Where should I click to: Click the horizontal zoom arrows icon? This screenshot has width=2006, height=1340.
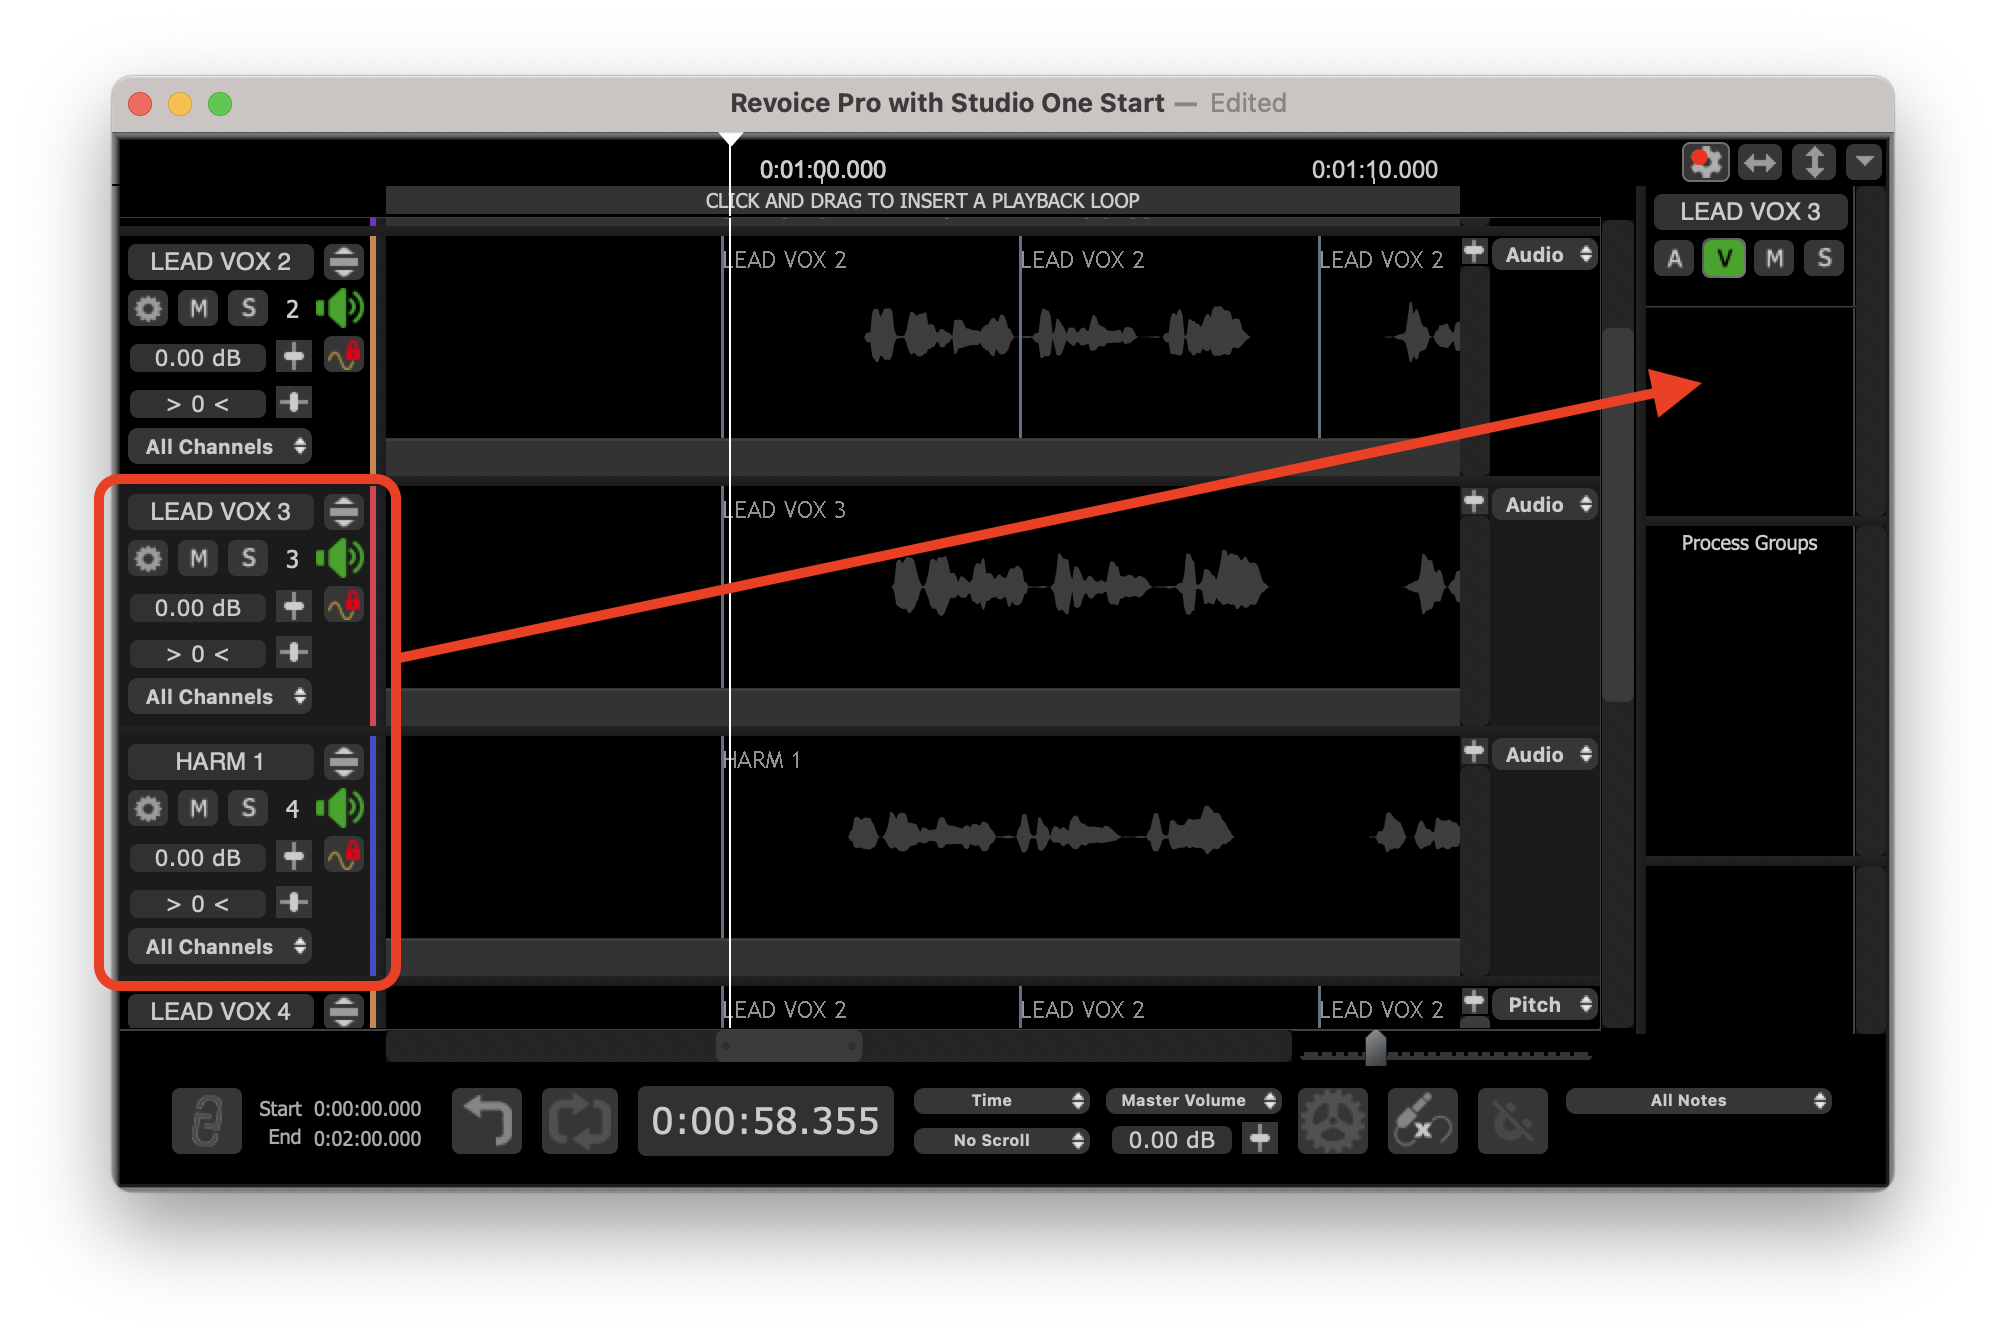pos(1759,162)
